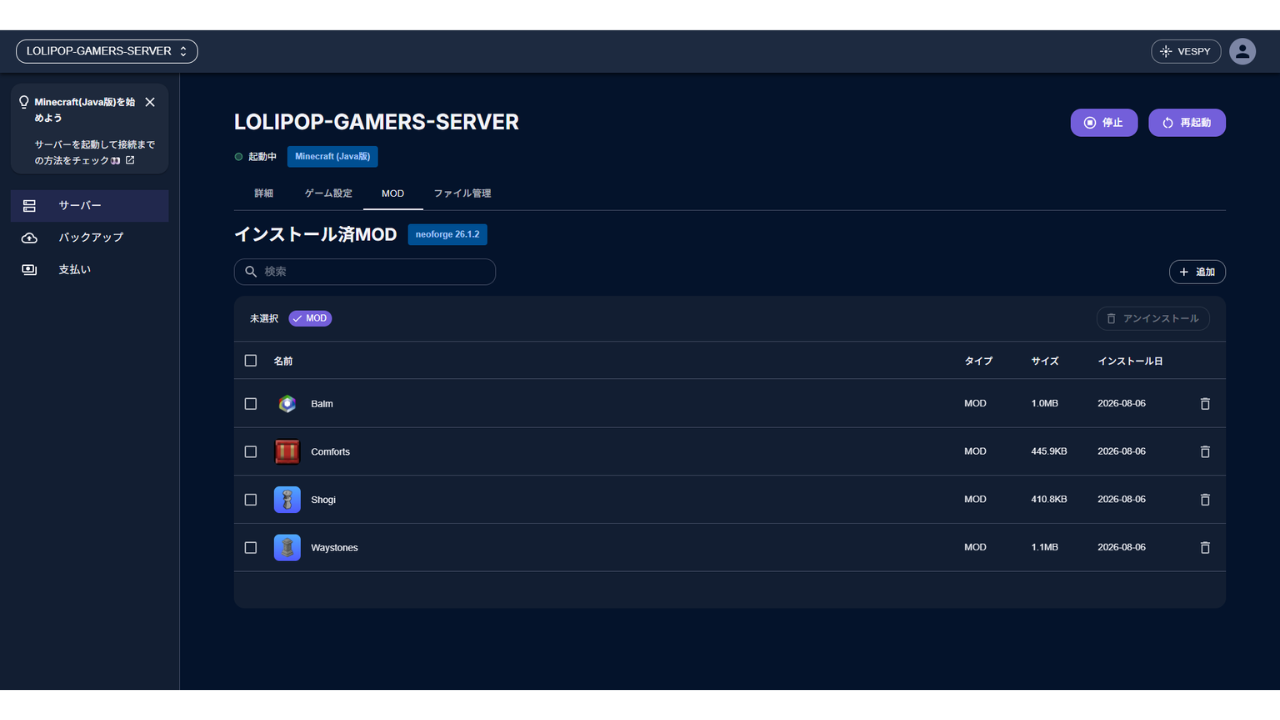Check the Comforts mod checkbox
The height and width of the screenshot is (720, 1280).
[251, 452]
